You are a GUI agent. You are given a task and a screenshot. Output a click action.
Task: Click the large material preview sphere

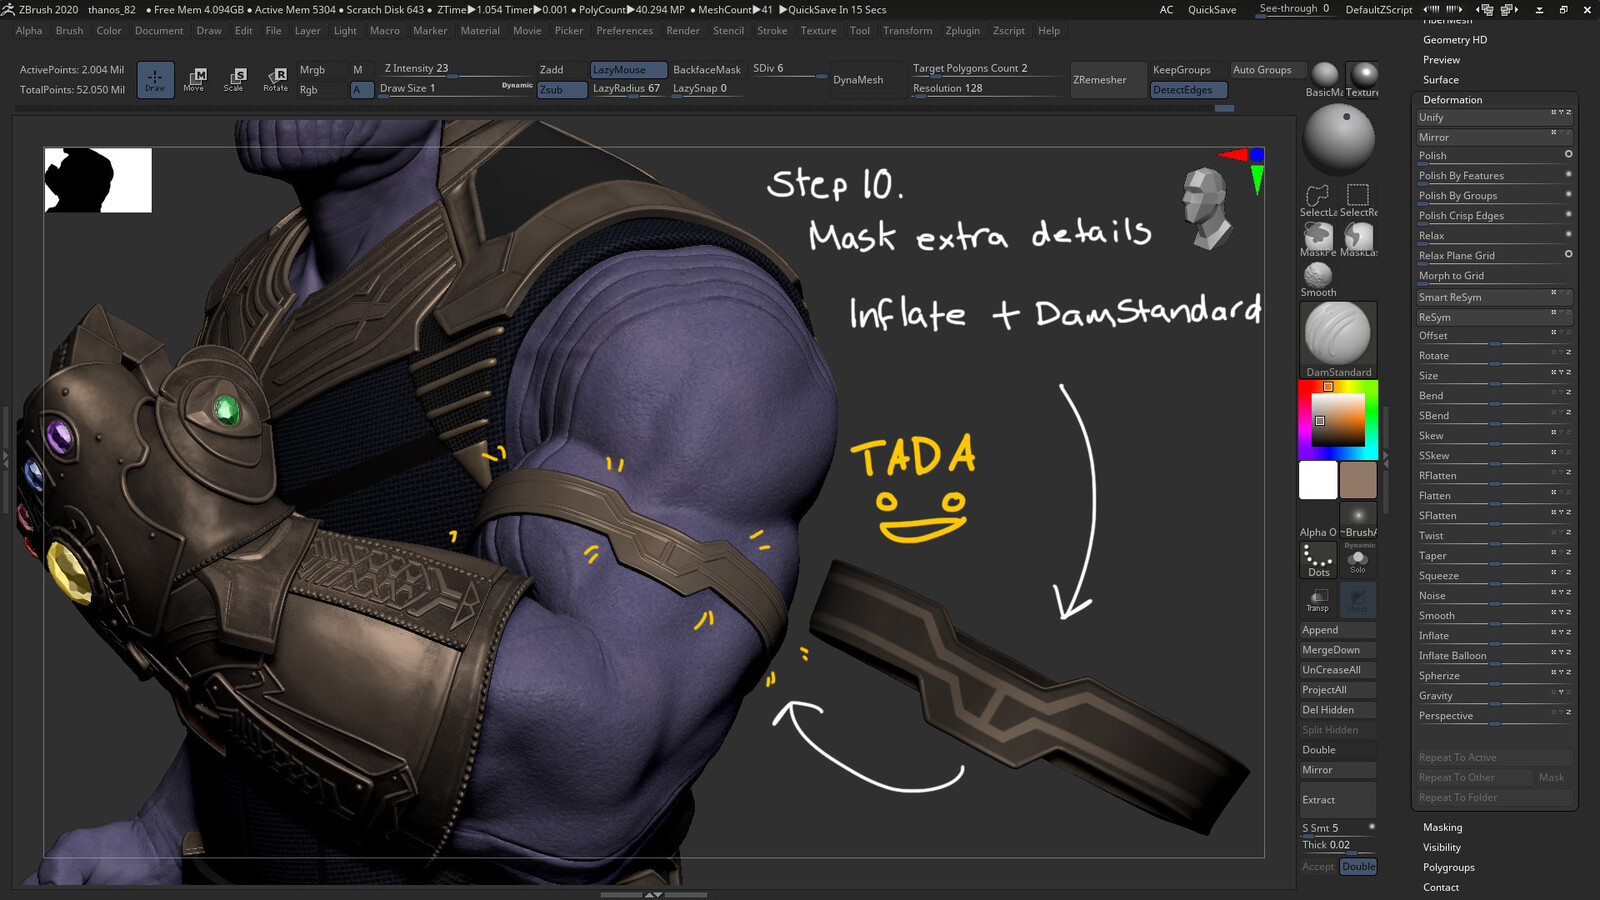[x=1339, y=138]
